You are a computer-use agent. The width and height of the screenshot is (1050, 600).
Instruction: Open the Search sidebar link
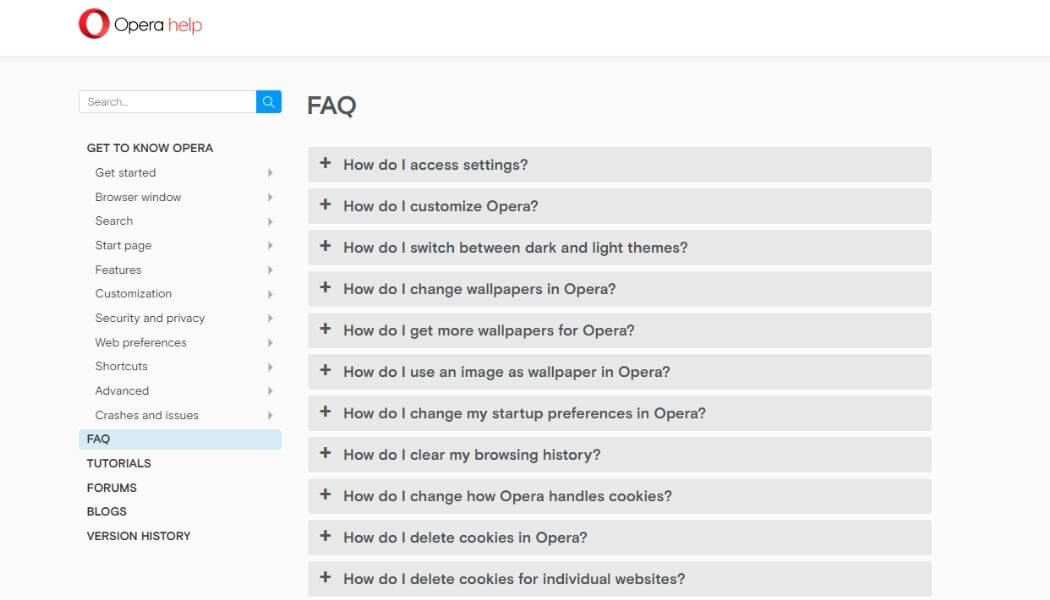(114, 221)
